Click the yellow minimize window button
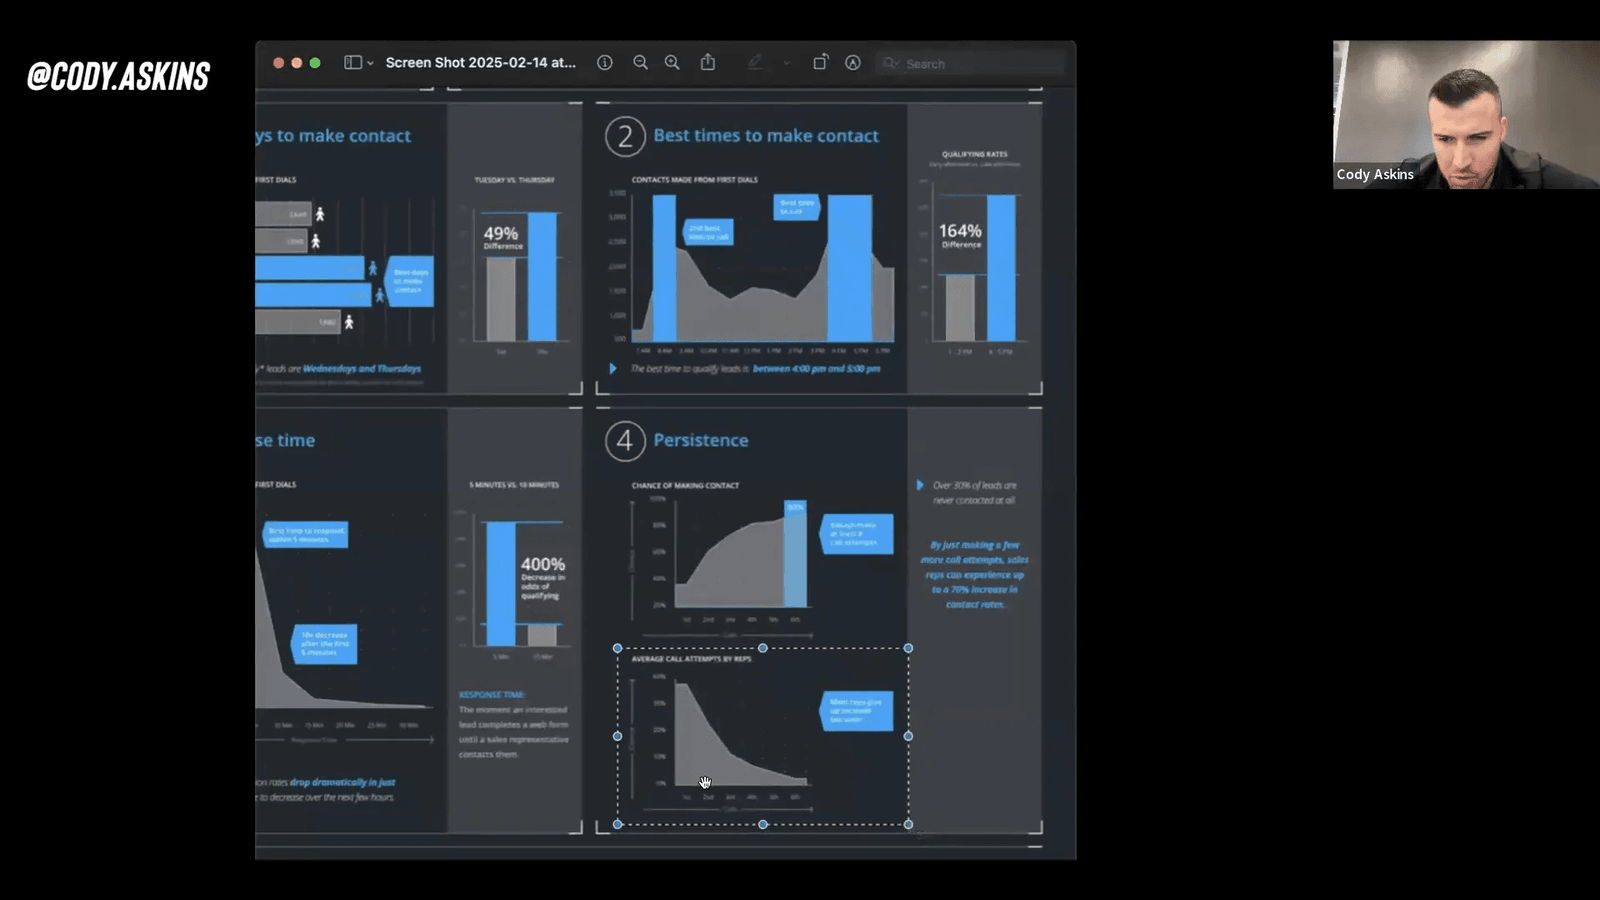 pyautogui.click(x=297, y=63)
